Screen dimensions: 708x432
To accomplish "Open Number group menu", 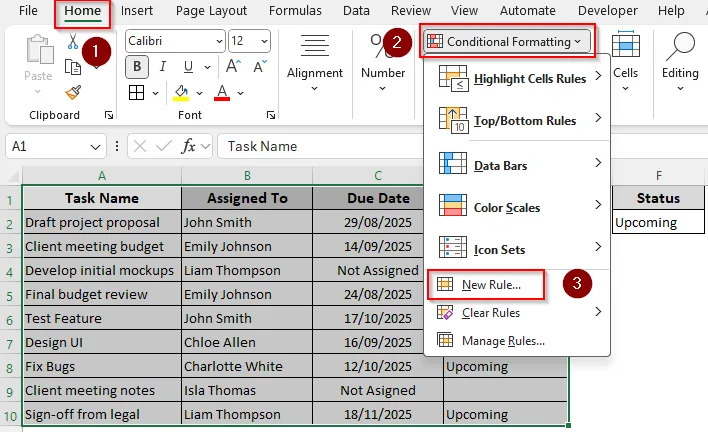I will click(383, 63).
